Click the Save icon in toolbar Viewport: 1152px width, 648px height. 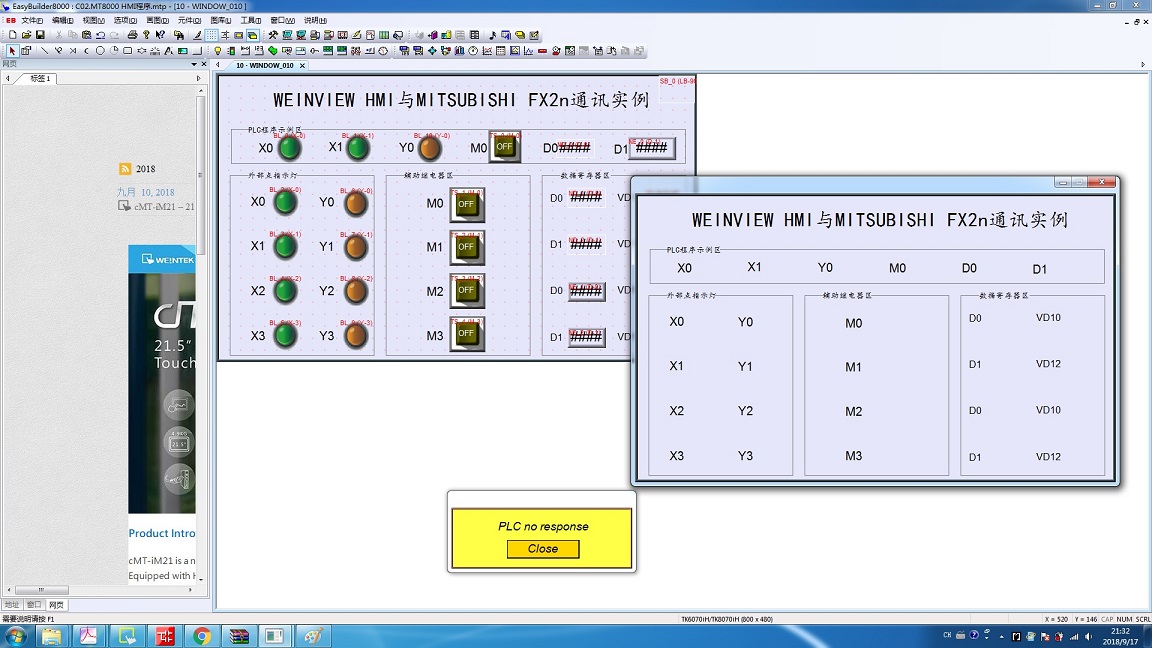pos(40,35)
